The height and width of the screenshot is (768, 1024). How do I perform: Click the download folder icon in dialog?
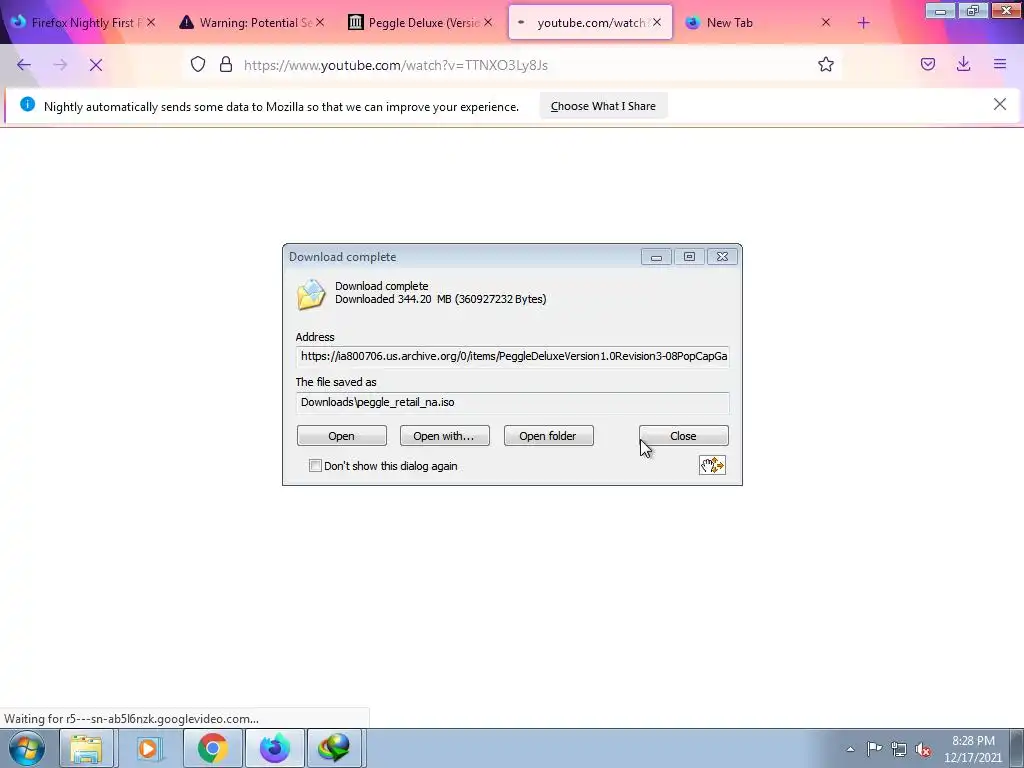(311, 294)
